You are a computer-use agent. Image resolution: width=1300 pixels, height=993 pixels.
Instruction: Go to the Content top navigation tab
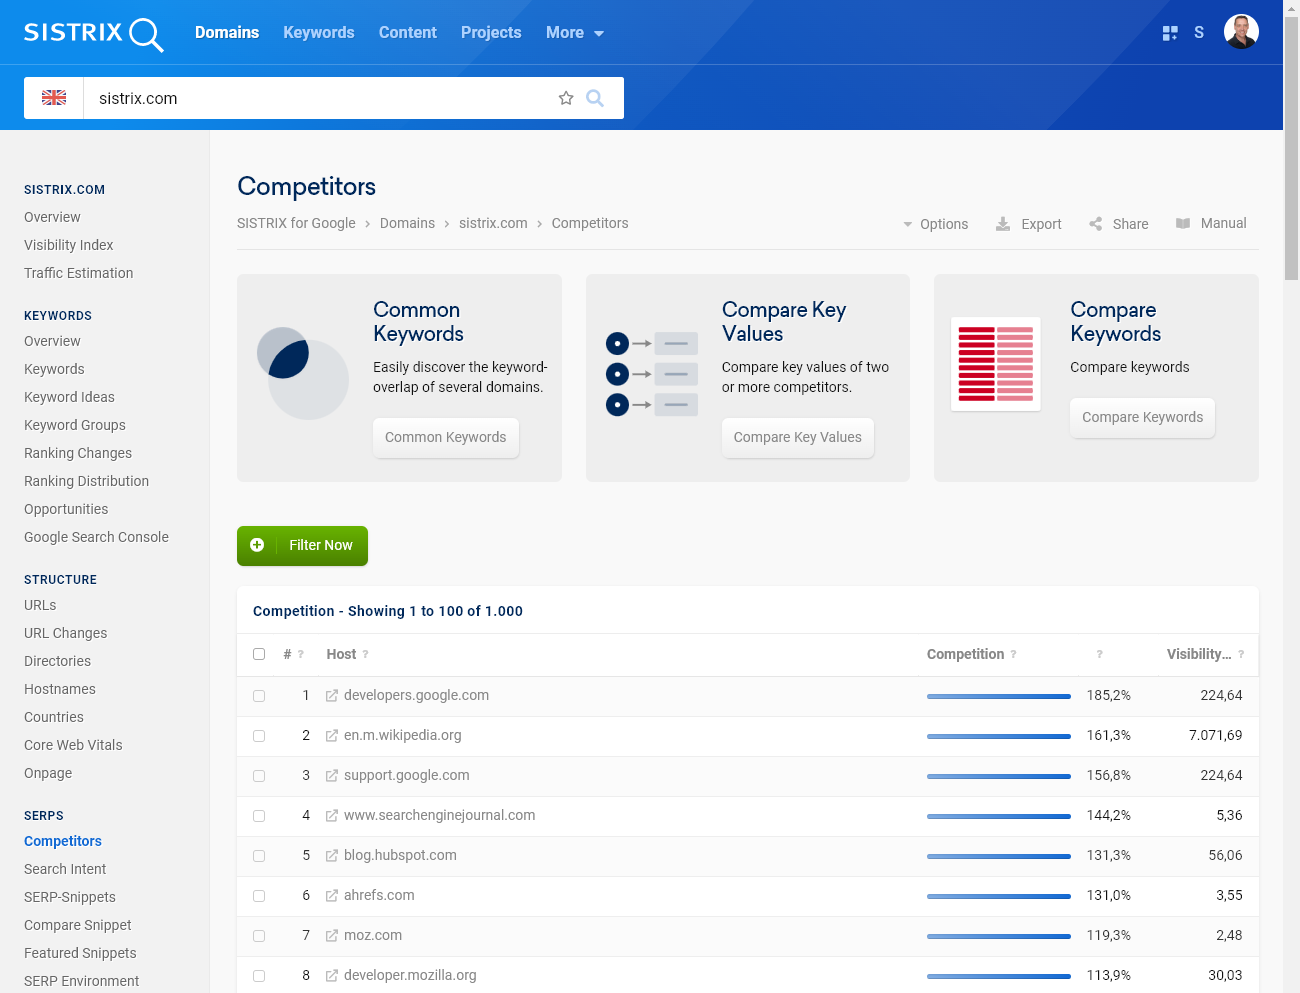tap(408, 33)
